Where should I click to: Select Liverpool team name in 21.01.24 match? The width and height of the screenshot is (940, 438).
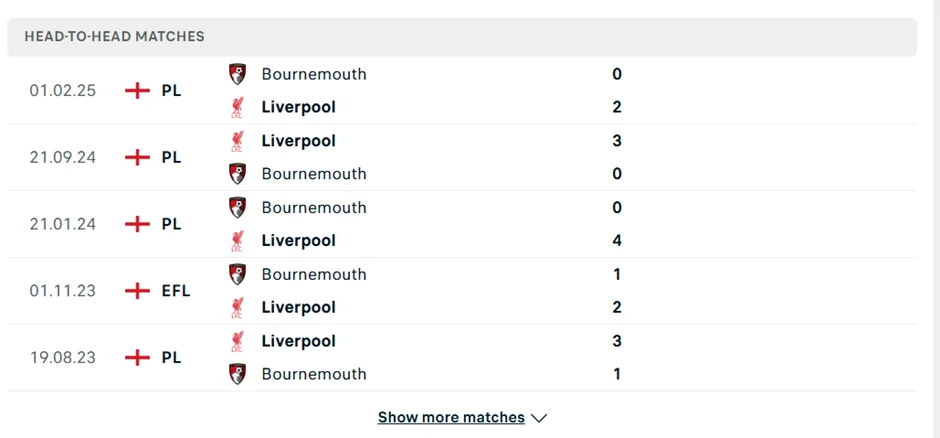[x=298, y=241]
